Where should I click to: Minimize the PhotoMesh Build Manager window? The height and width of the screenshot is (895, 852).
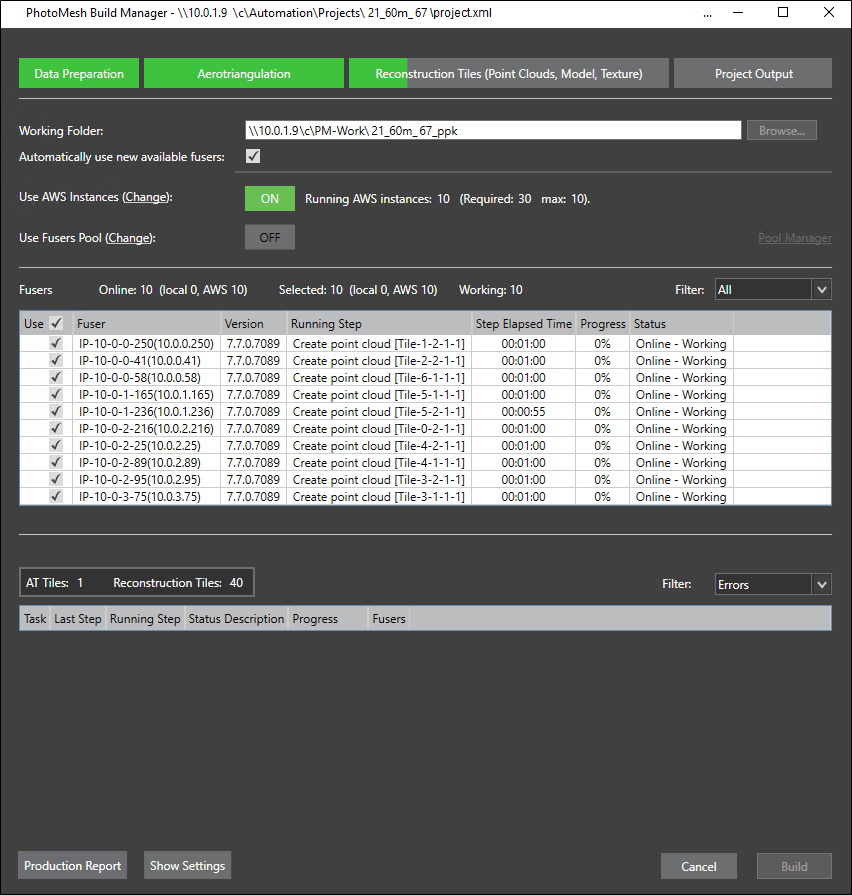point(738,13)
